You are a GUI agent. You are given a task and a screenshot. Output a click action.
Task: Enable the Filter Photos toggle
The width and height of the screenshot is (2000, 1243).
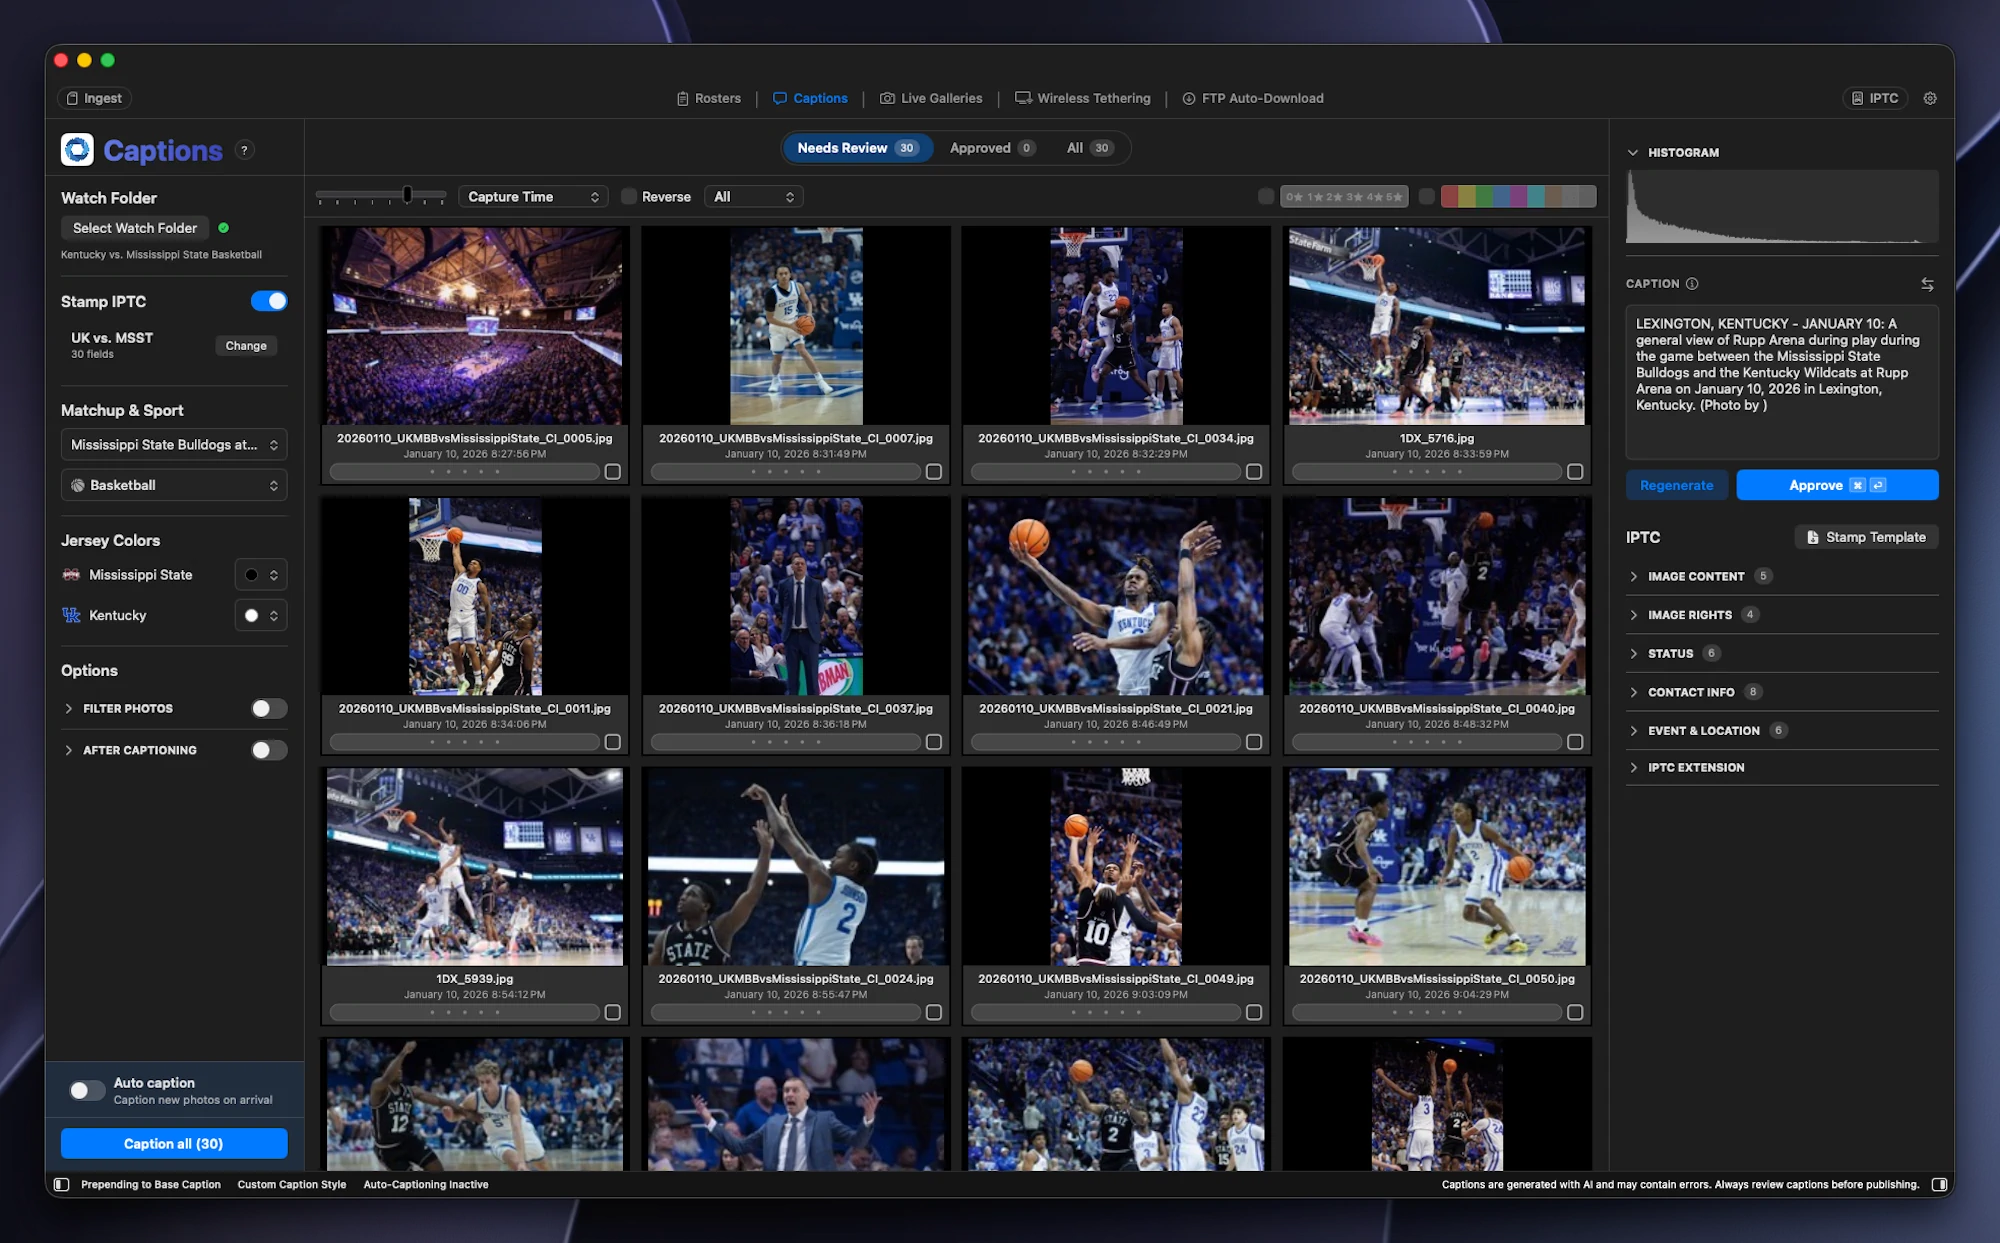(269, 708)
